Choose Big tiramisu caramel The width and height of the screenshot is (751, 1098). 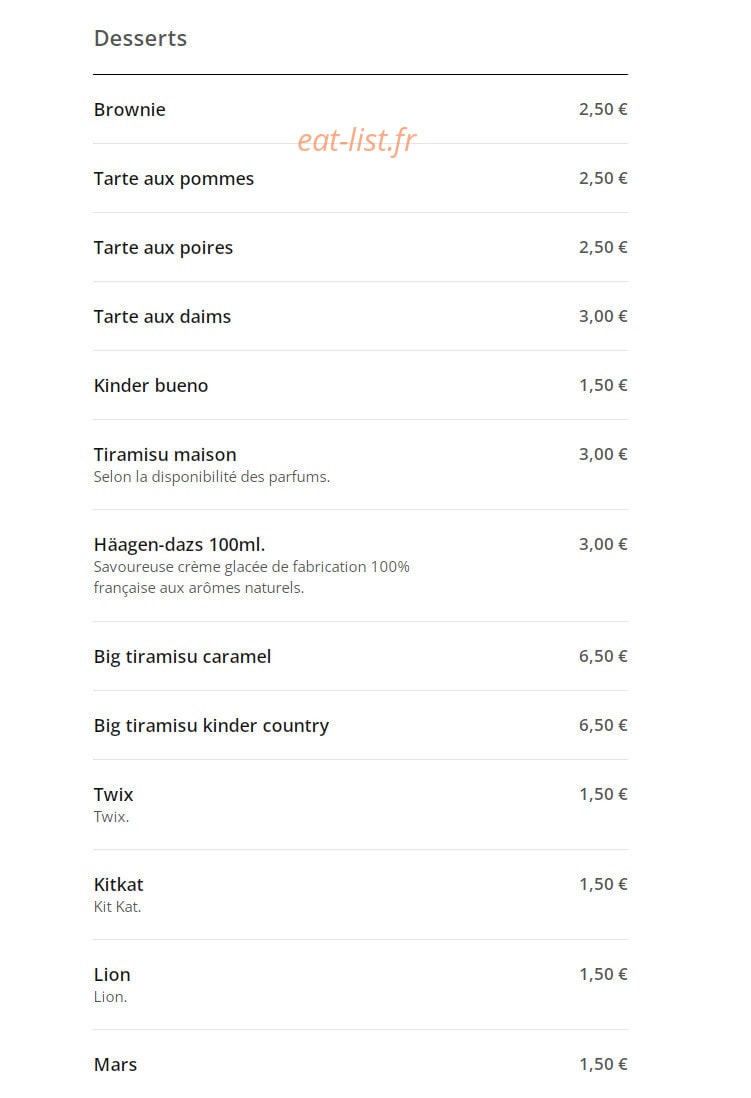pyautogui.click(x=360, y=656)
